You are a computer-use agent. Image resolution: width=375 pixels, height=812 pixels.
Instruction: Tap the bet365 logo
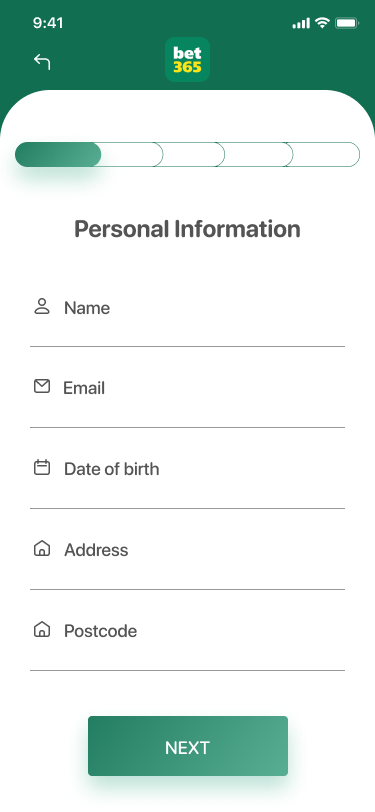click(x=188, y=60)
